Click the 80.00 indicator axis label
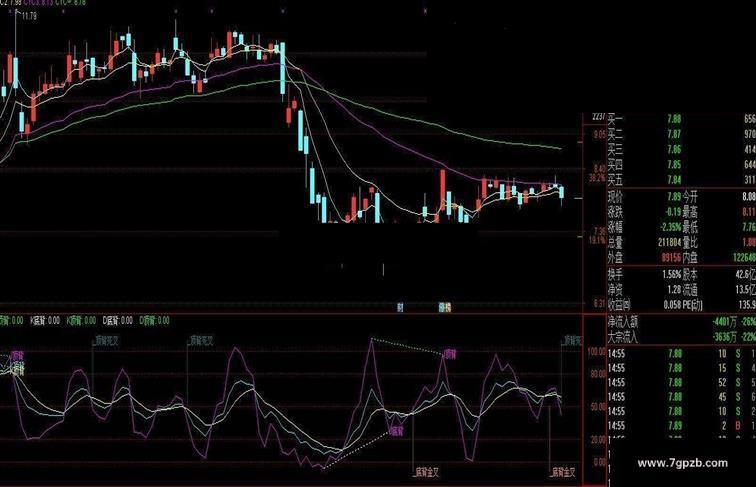Viewport: 756px width, 487px height. coord(598,374)
